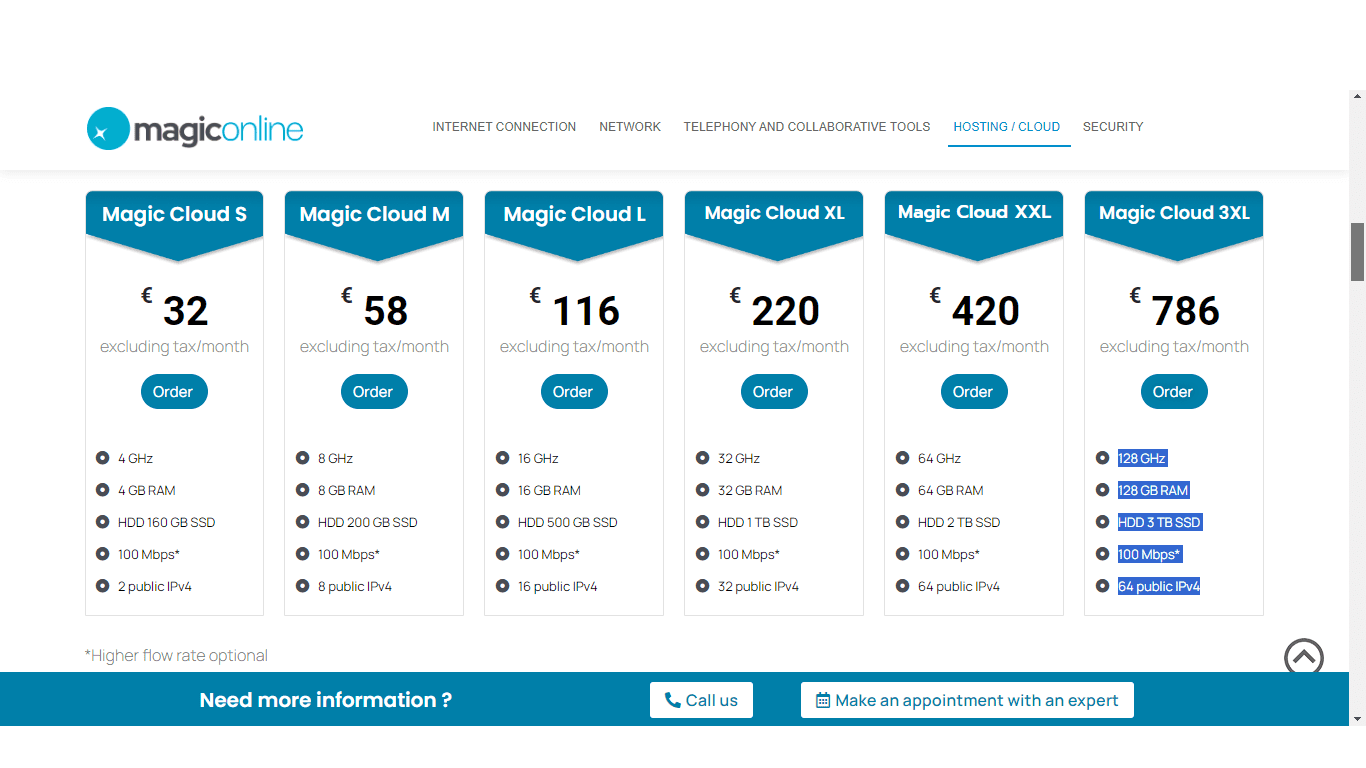Click 'HDD 500 GB SSD' text

click(568, 522)
